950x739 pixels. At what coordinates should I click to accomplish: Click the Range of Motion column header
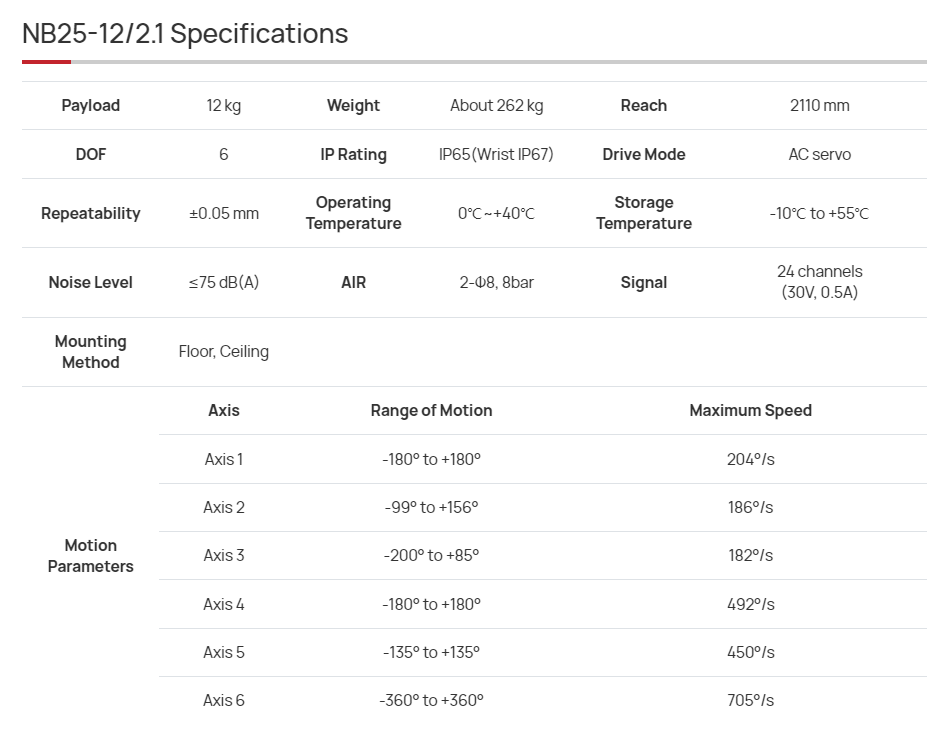point(431,410)
